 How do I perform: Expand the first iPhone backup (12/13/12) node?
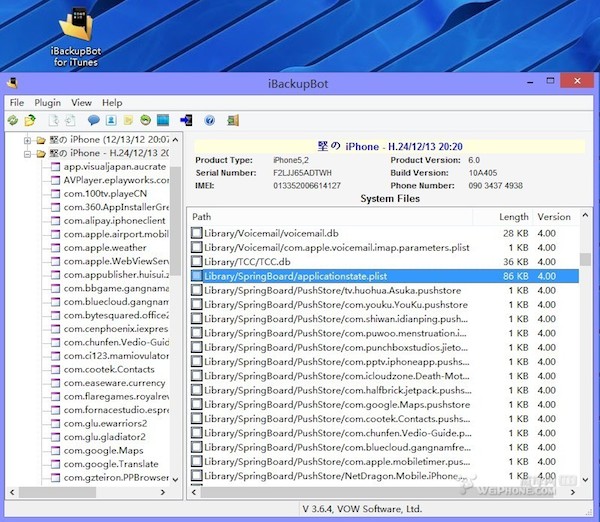28,140
